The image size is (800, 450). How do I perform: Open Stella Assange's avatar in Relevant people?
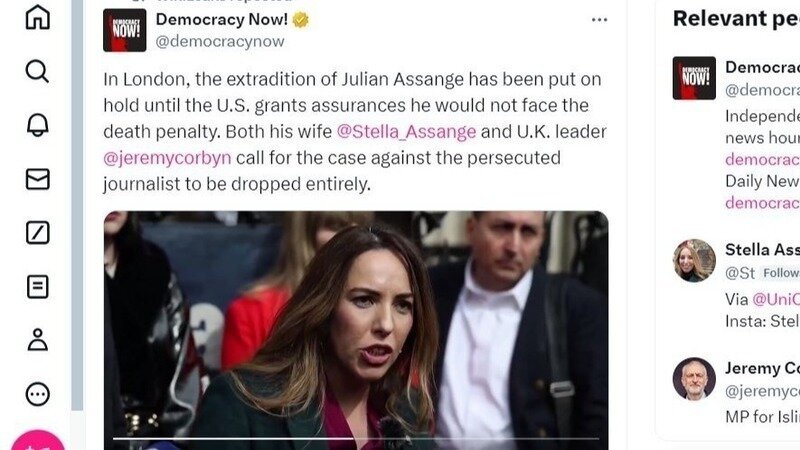tap(694, 260)
